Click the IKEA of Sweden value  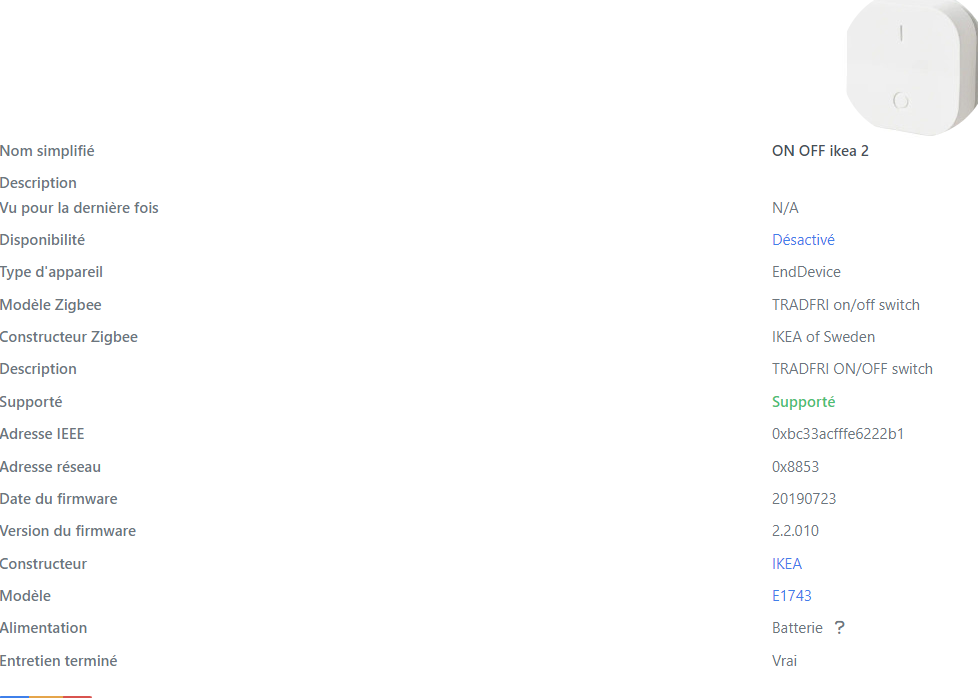pos(823,337)
